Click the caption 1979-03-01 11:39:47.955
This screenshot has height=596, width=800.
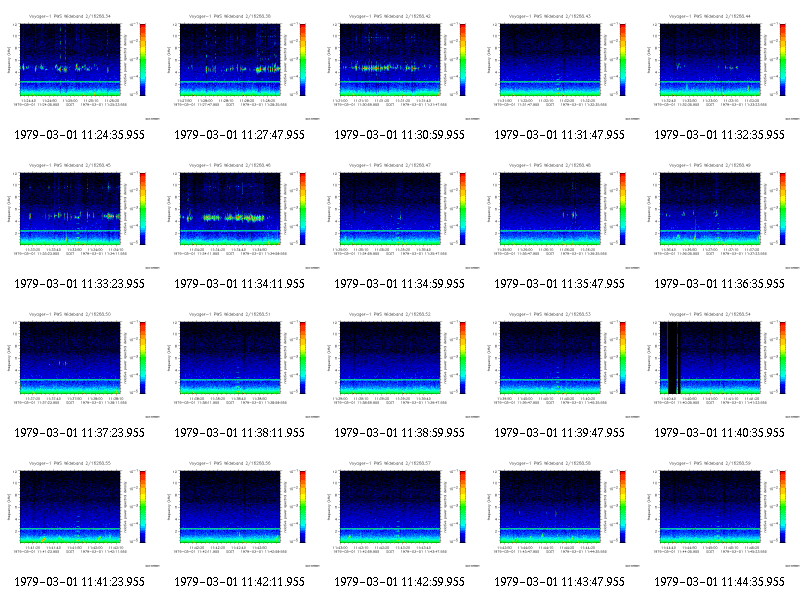[560, 433]
